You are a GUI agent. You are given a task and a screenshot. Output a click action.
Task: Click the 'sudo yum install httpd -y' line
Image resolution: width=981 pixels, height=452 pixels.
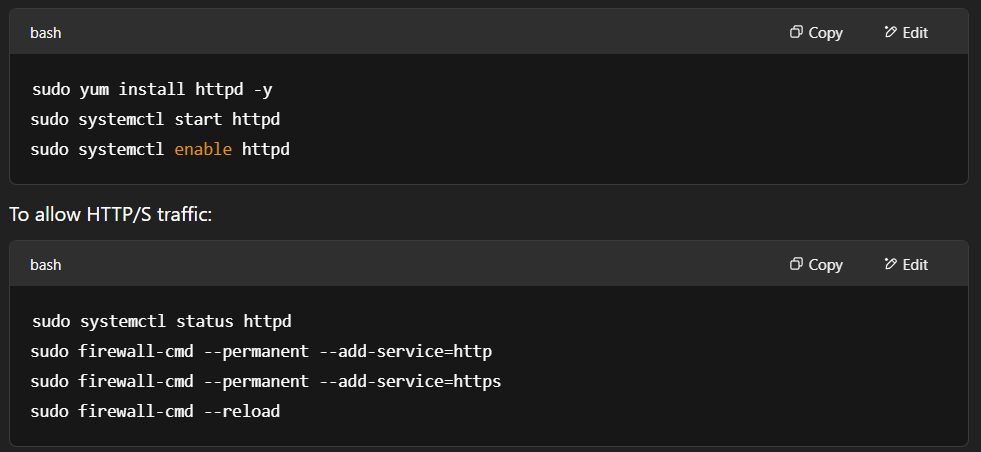pyautogui.click(x=152, y=90)
